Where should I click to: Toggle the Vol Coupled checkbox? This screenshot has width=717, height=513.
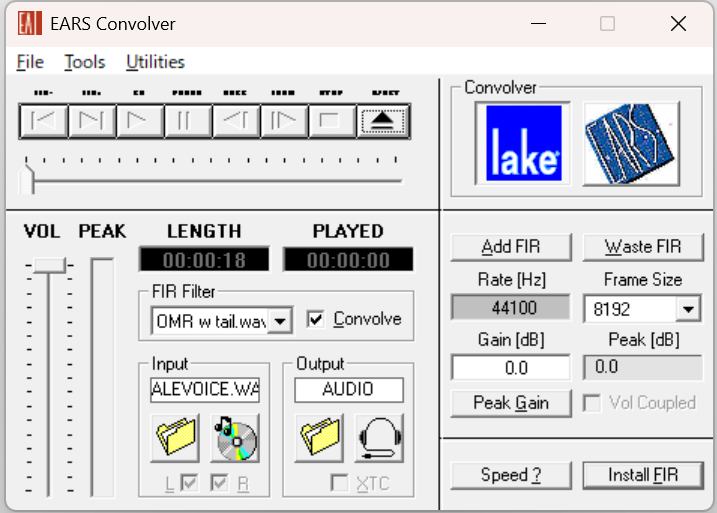[x=592, y=403]
